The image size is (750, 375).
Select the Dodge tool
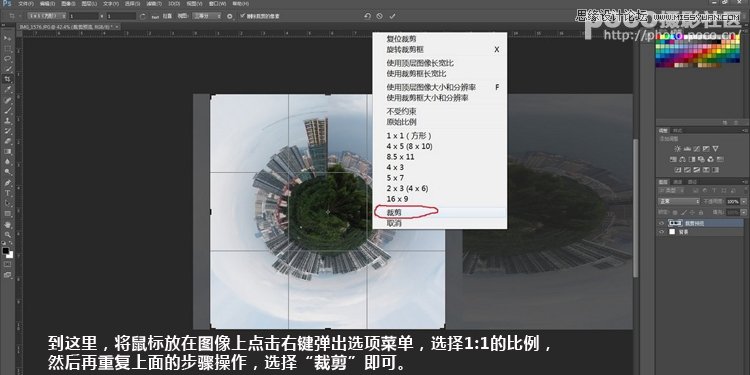[8, 172]
